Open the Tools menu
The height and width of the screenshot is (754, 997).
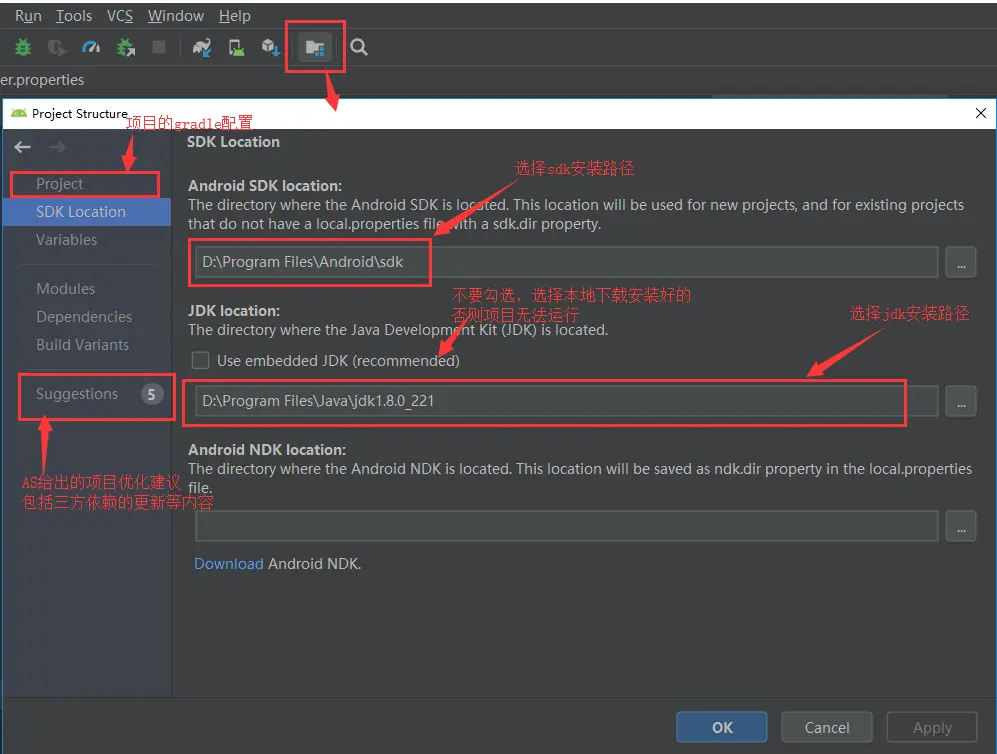[74, 16]
